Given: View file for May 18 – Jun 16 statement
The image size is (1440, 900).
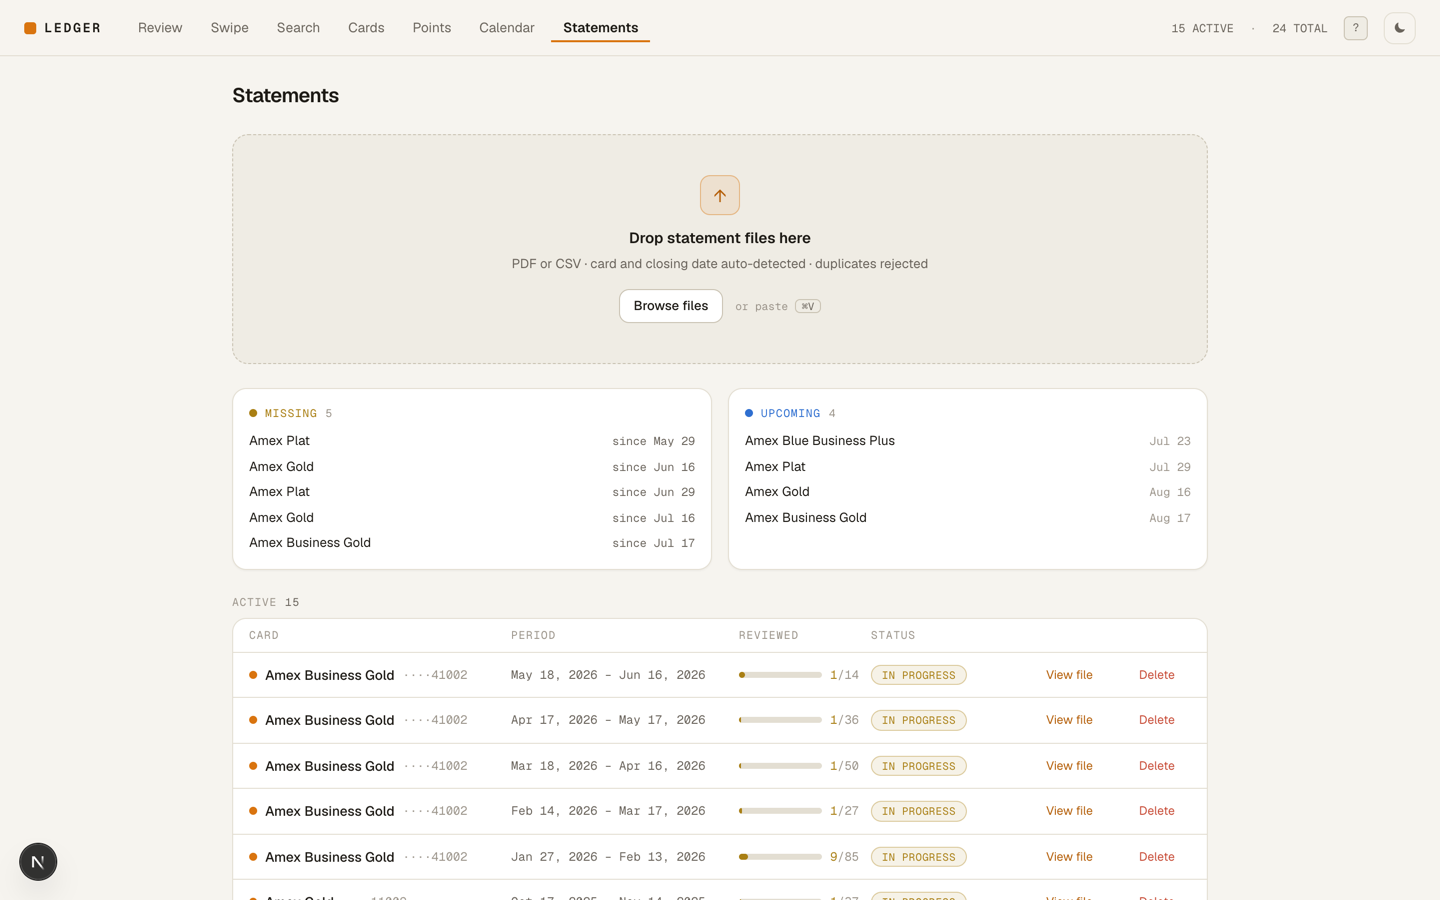Looking at the screenshot, I should [1069, 675].
